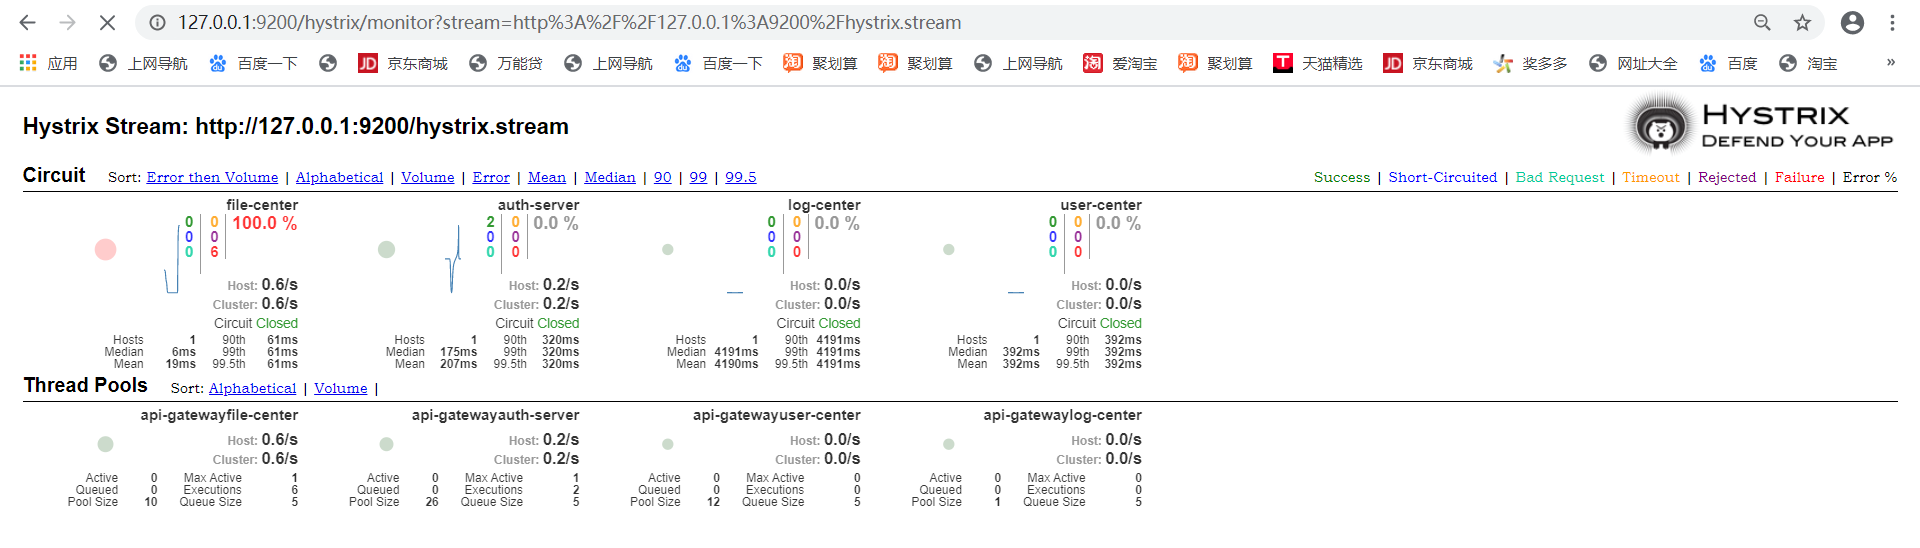Click the api-gatewaylog-center pool title
Screen dimensions: 1920x548
[x=1062, y=415]
